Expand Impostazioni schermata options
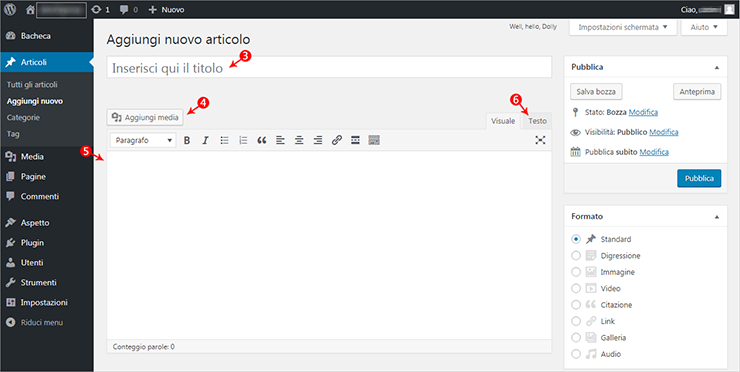740x372 pixels. point(623,27)
